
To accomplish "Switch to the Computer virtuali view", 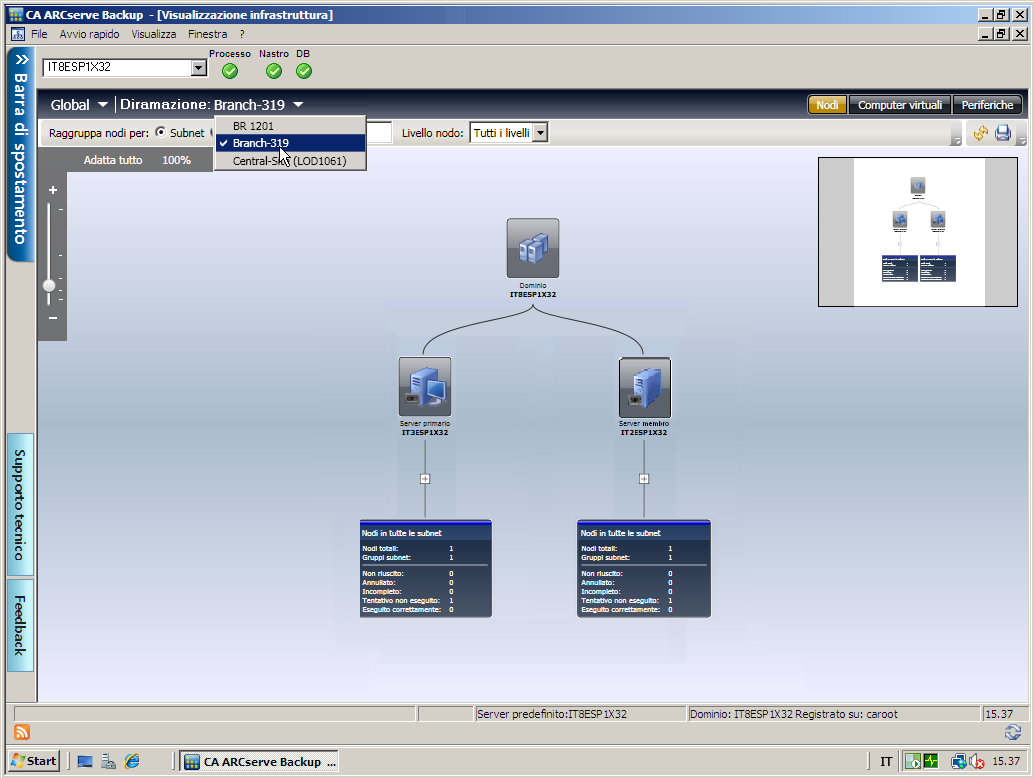I will (x=899, y=105).
